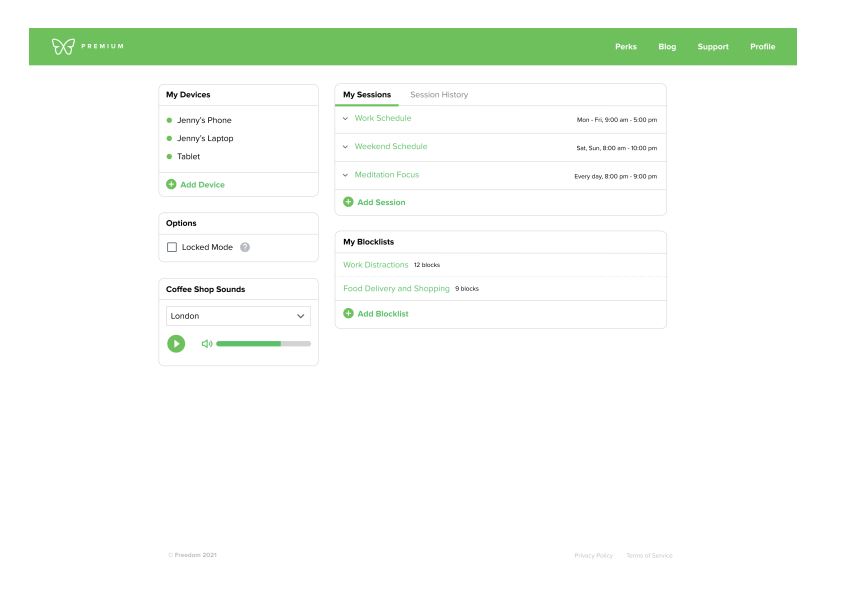
Task: Open the London sound location dropdown
Action: [x=238, y=316]
